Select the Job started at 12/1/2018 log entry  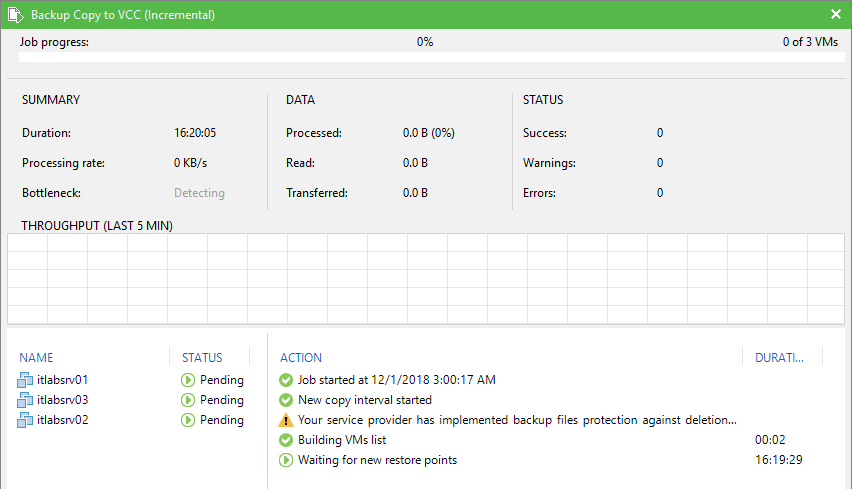click(x=397, y=380)
